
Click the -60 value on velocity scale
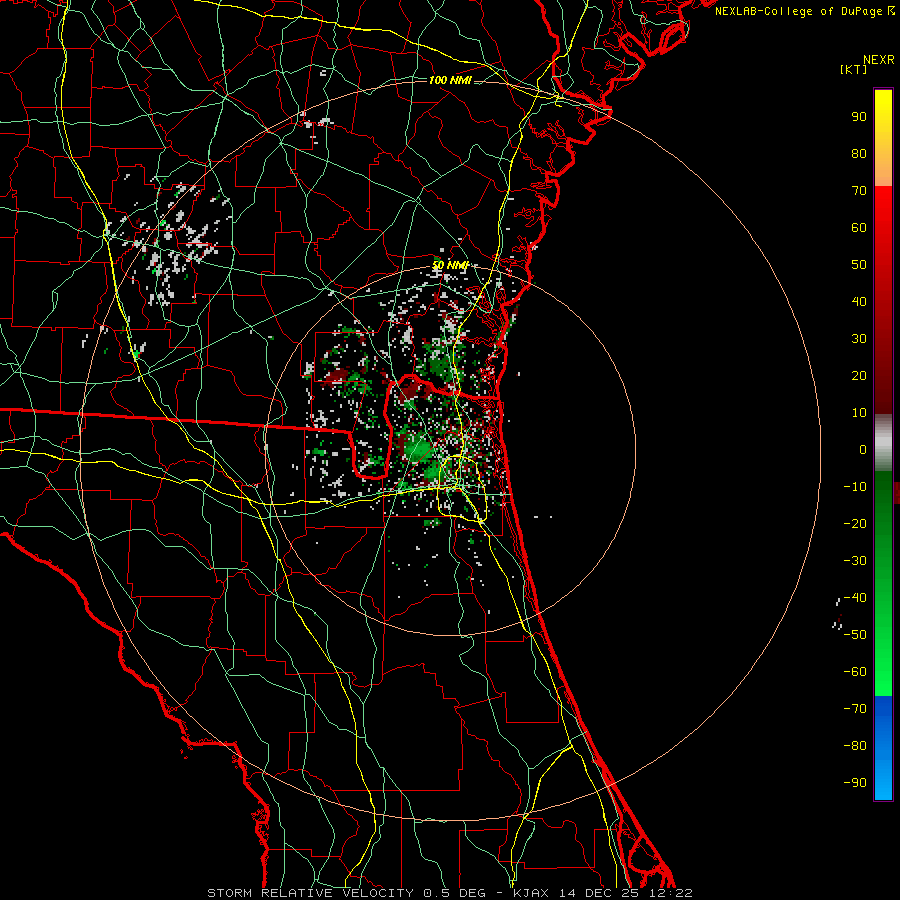[x=855, y=672]
